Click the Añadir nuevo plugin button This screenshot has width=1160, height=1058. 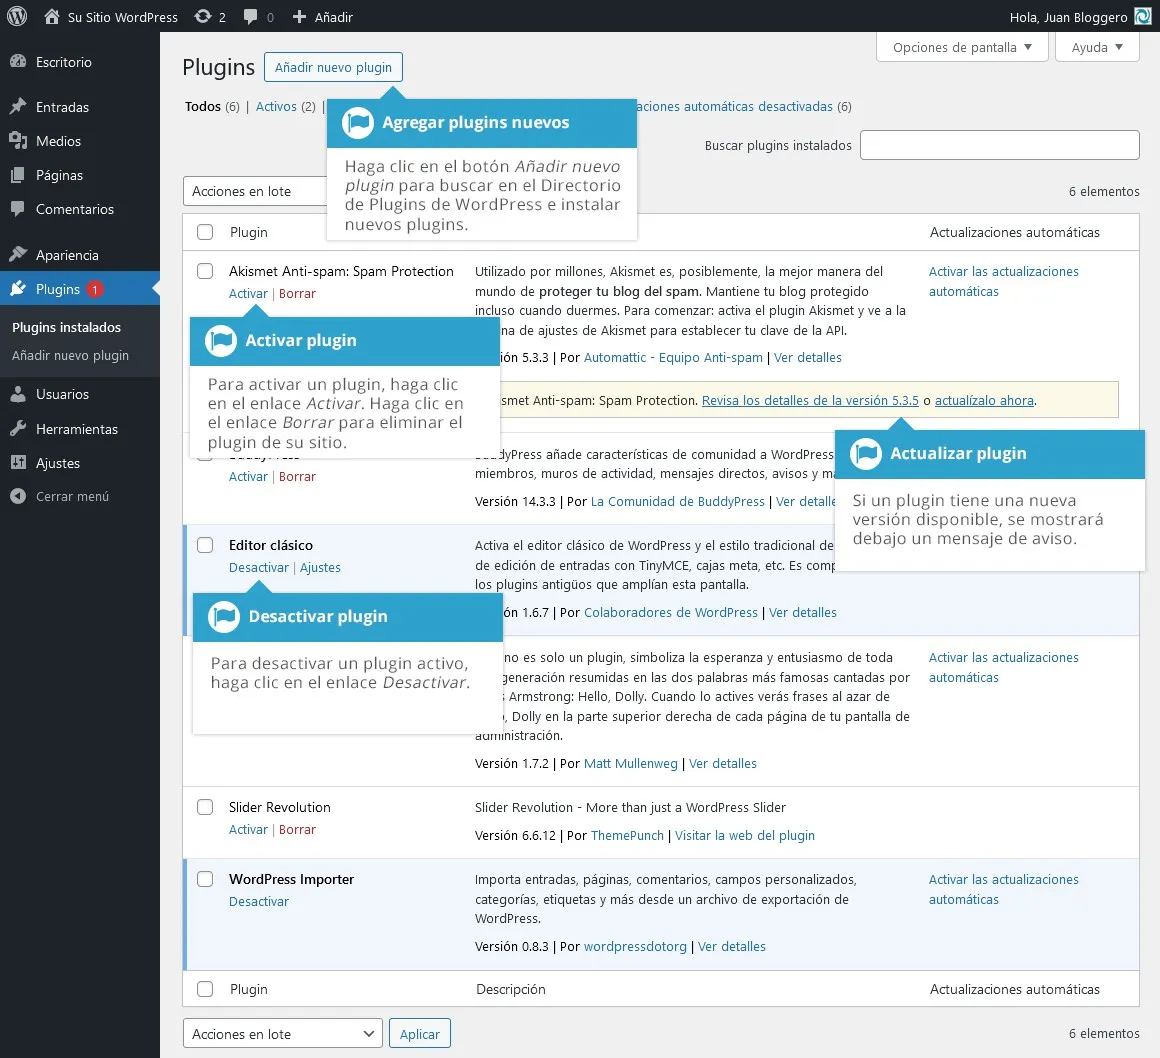pos(334,67)
